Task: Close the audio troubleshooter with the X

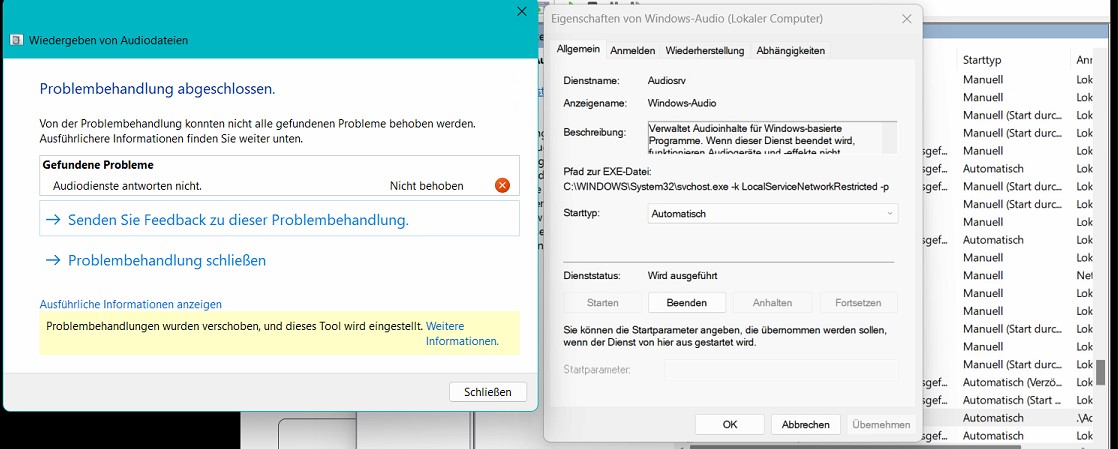Action: 522,11
